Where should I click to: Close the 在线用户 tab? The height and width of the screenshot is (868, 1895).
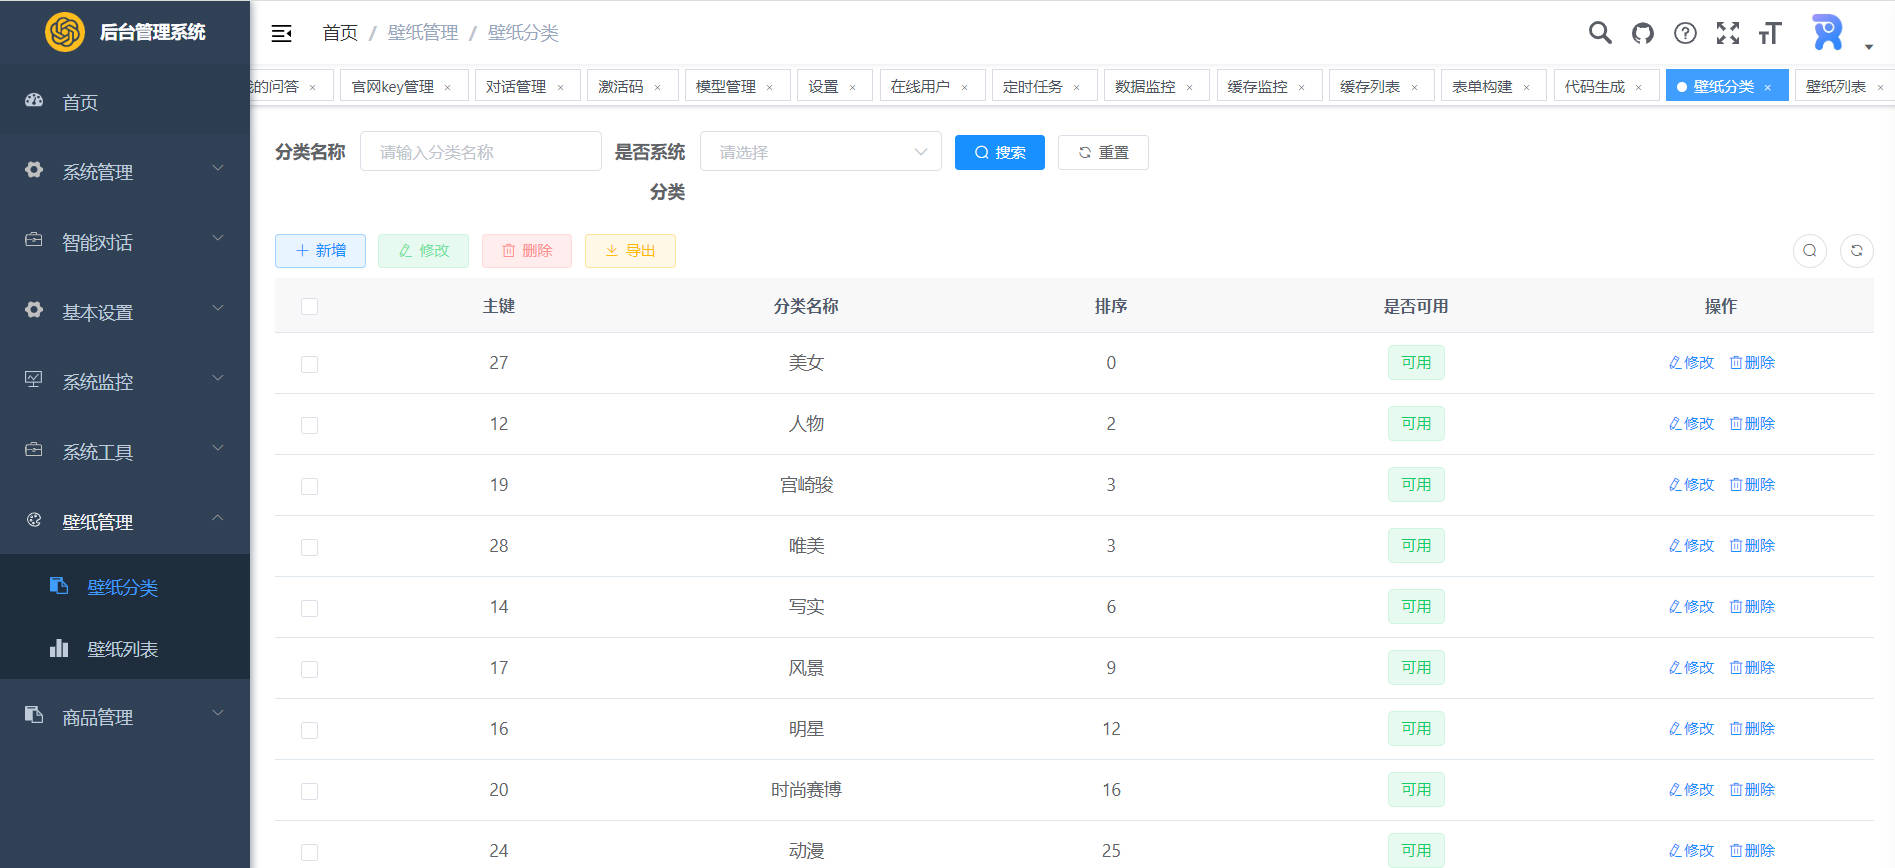point(964,87)
